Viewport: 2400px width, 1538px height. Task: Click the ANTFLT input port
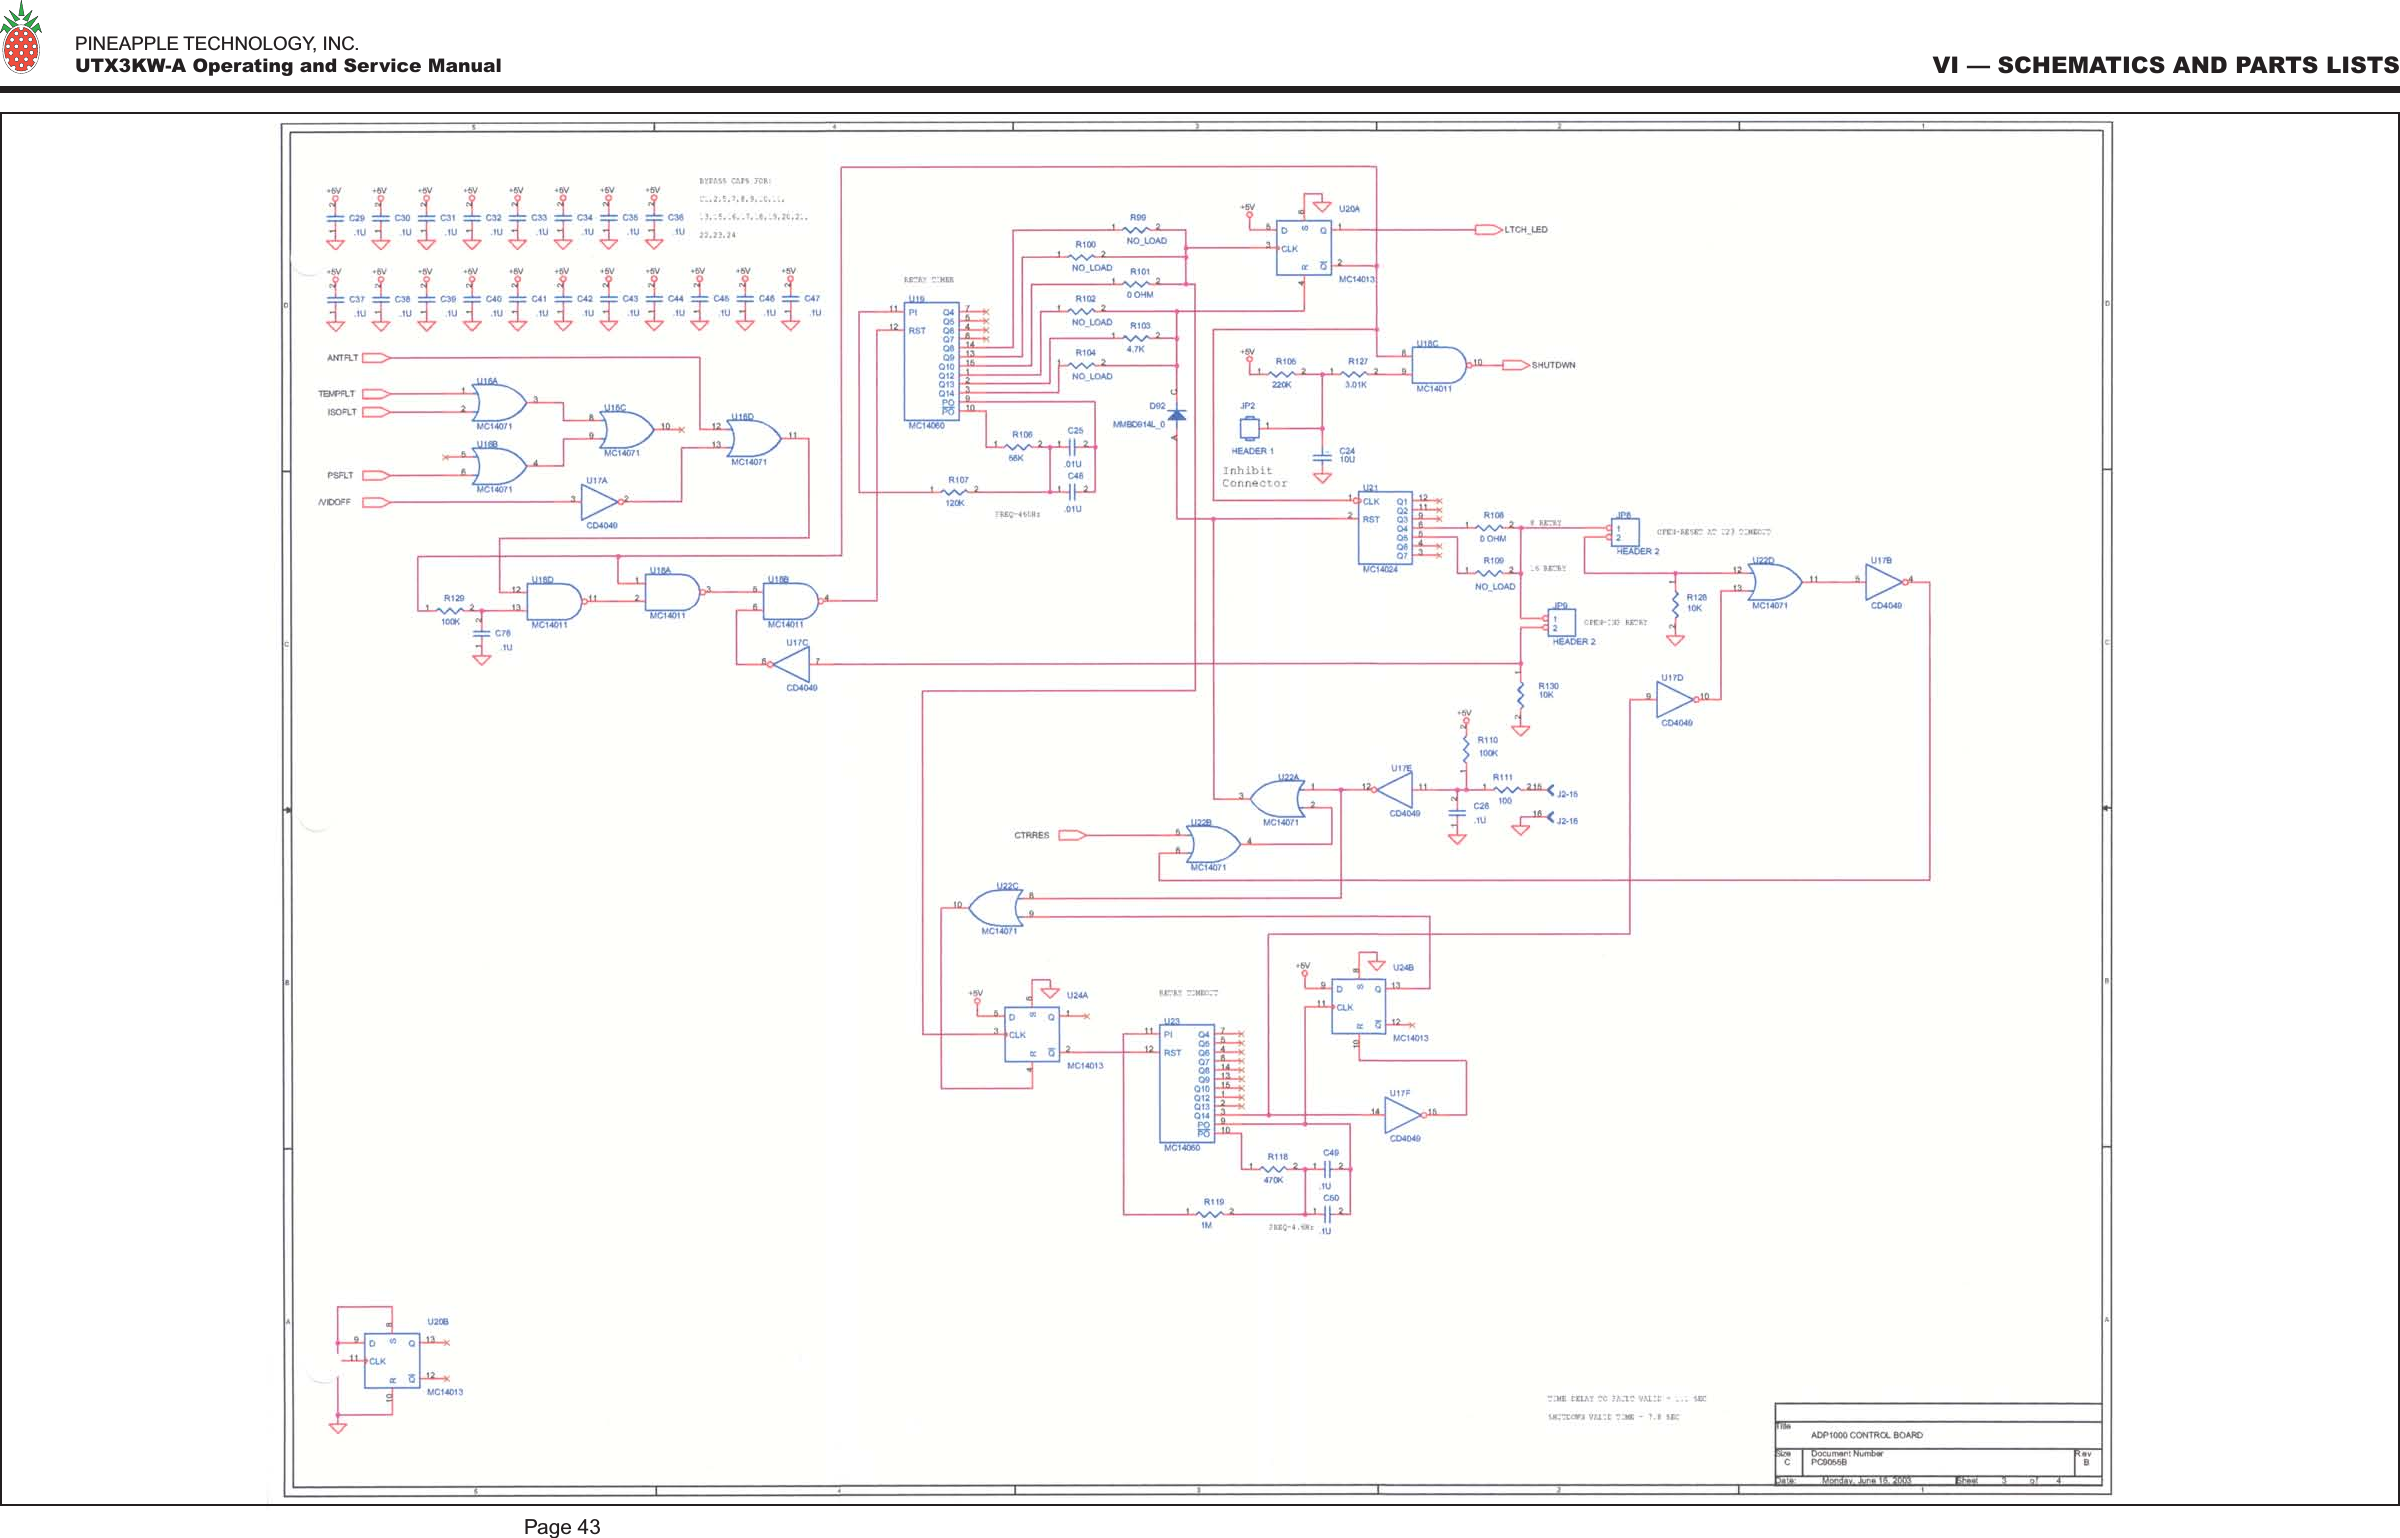[x=377, y=357]
